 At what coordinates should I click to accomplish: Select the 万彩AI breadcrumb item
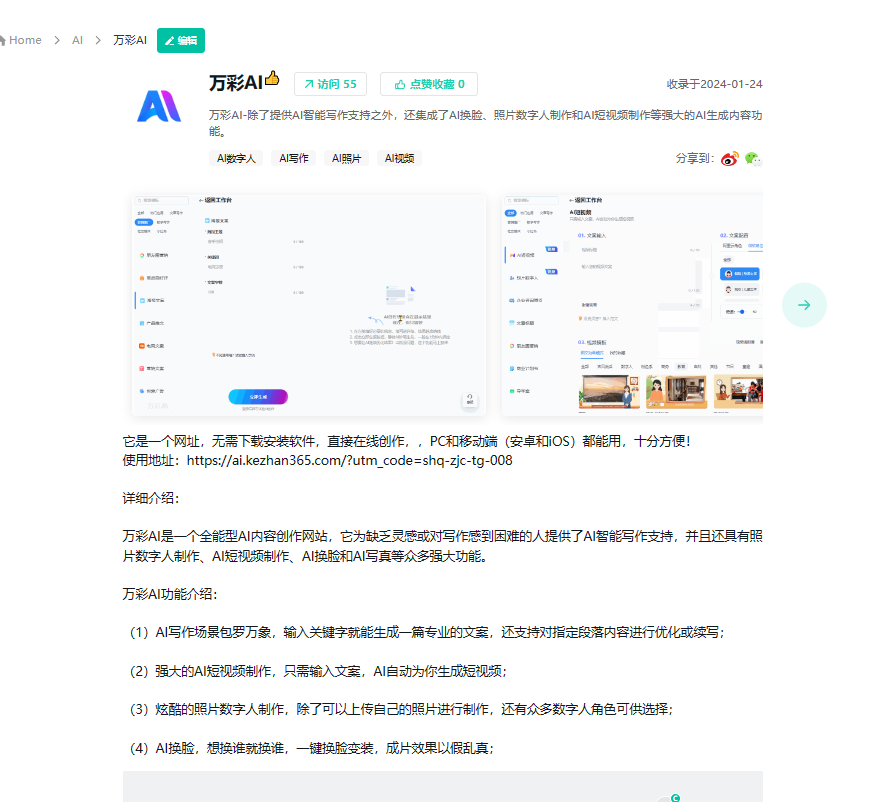(130, 40)
